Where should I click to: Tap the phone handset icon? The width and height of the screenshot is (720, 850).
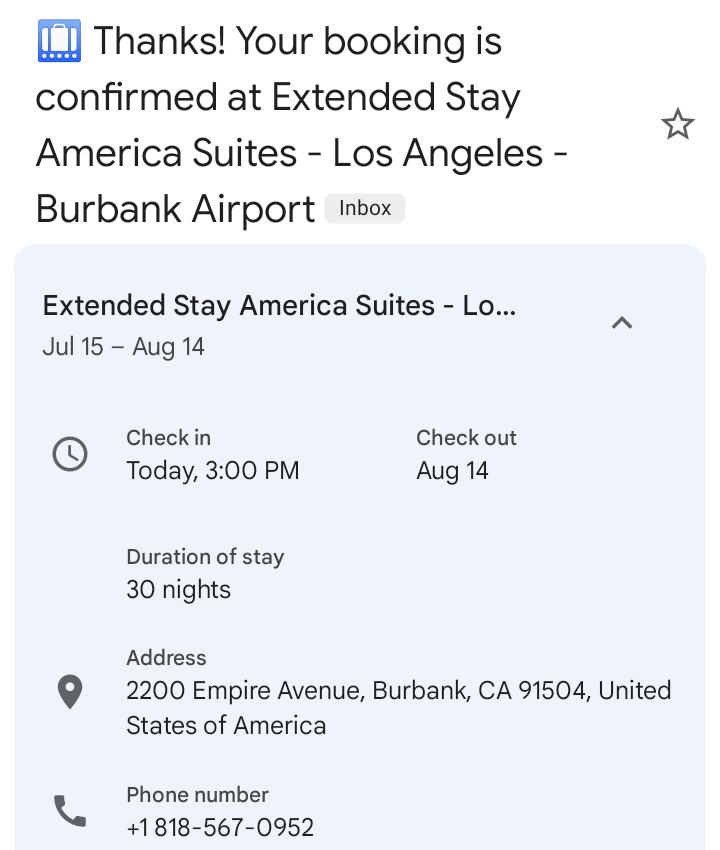[69, 811]
